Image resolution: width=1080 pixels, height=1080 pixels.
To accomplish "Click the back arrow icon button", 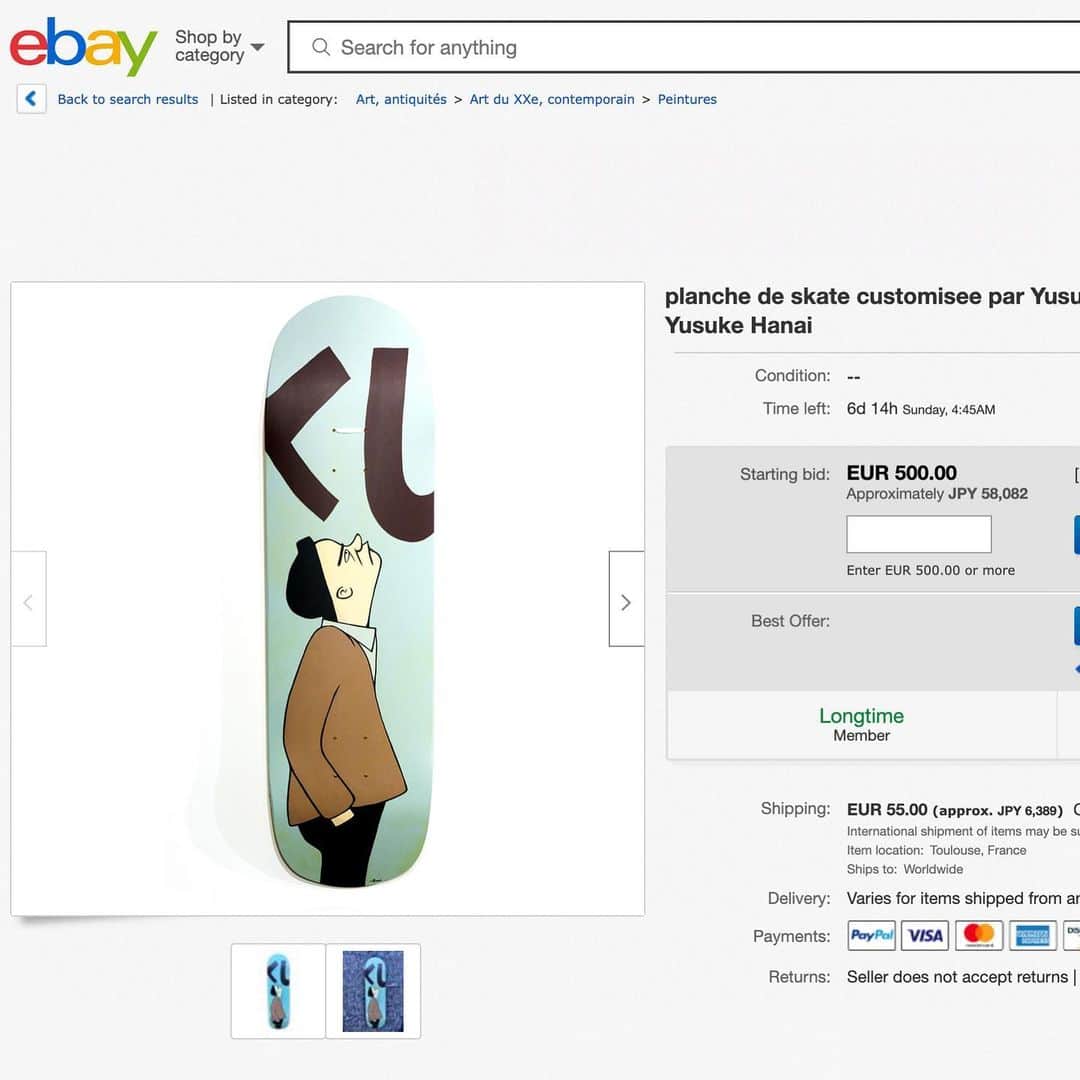I will [31, 99].
